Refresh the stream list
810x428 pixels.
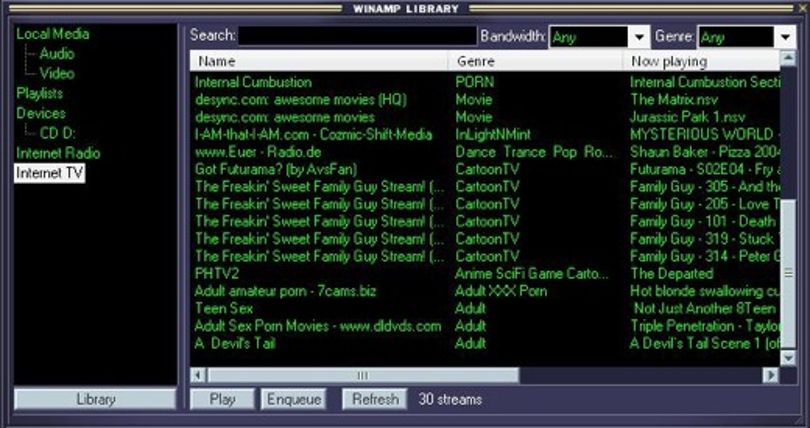pos(375,399)
